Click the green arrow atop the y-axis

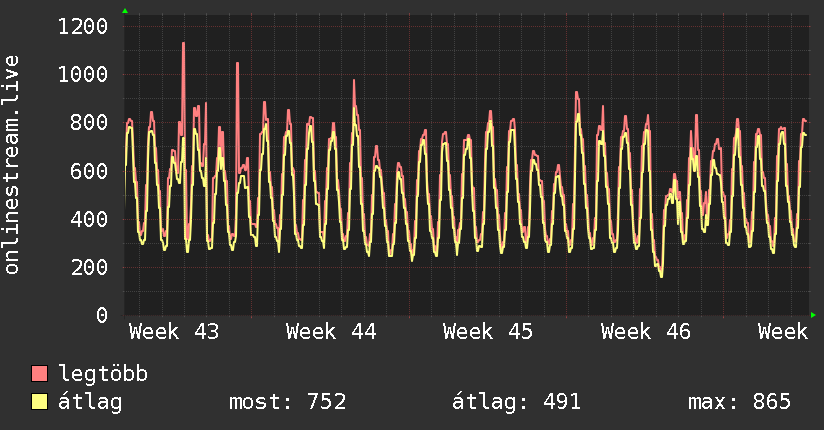point(125,11)
